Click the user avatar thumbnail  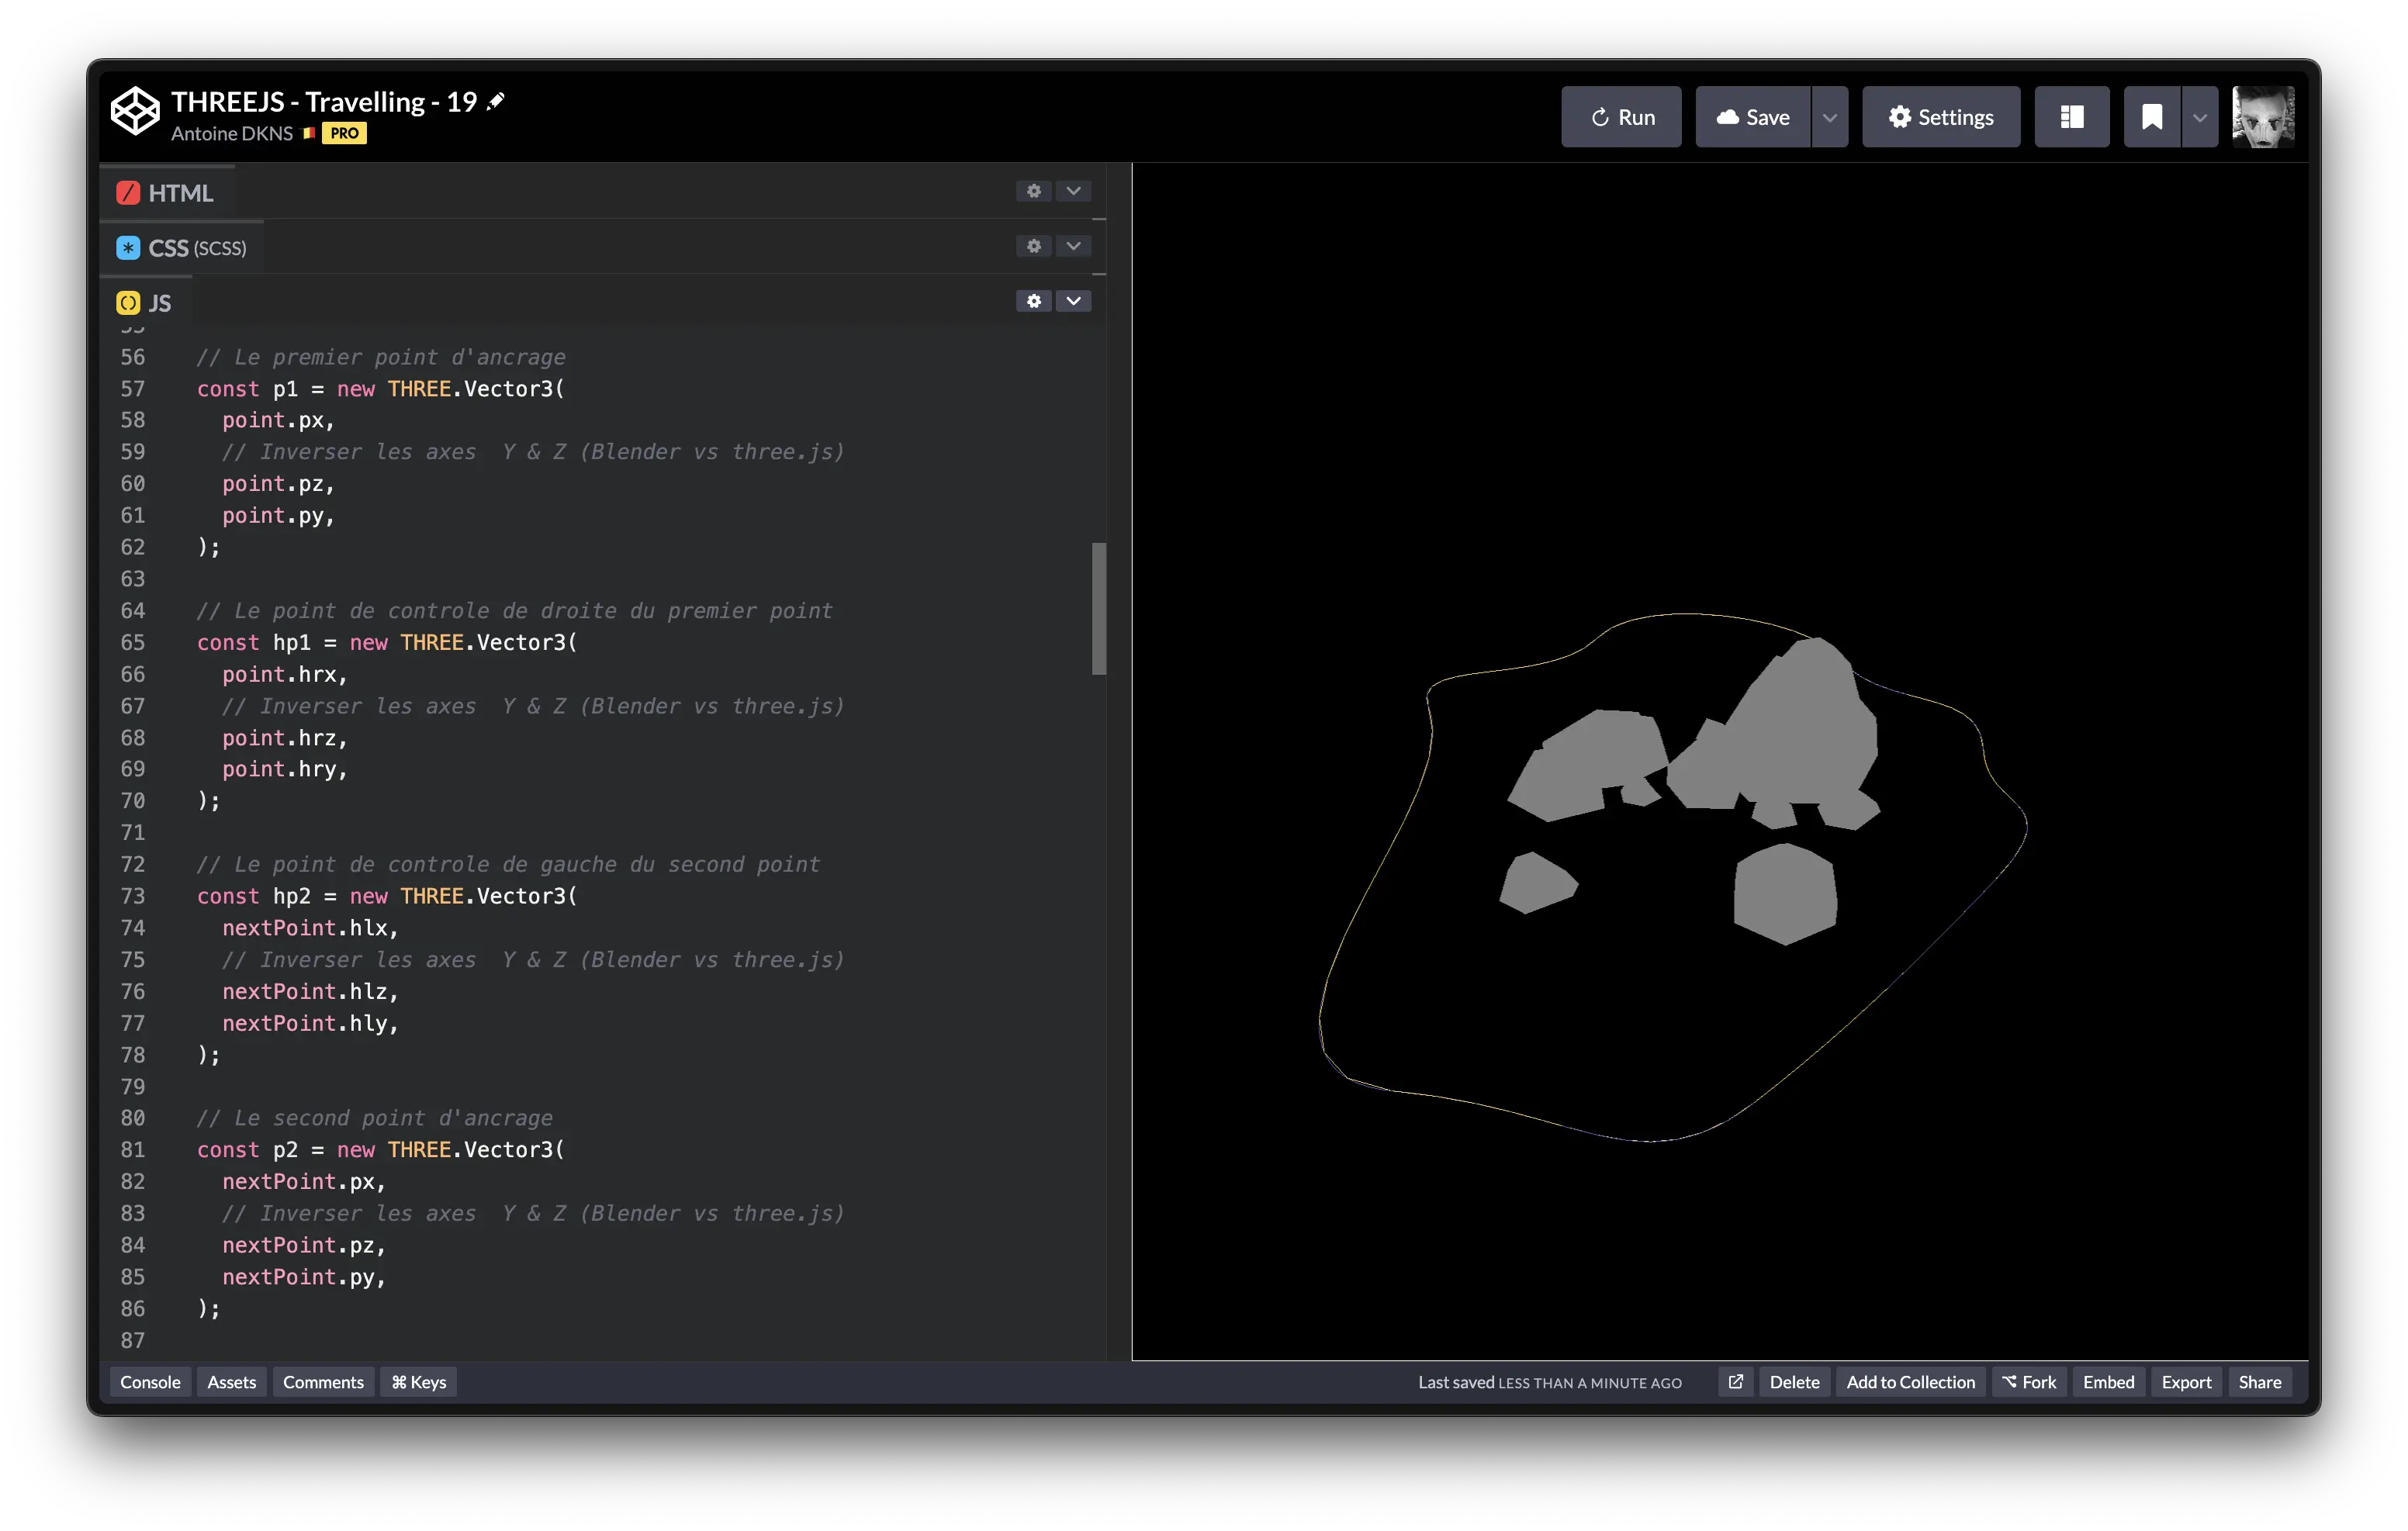point(2262,117)
